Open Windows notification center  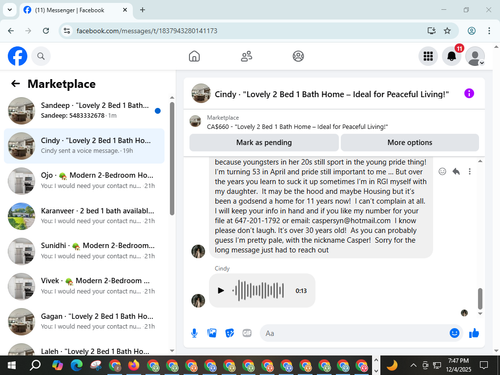[x=484, y=365]
